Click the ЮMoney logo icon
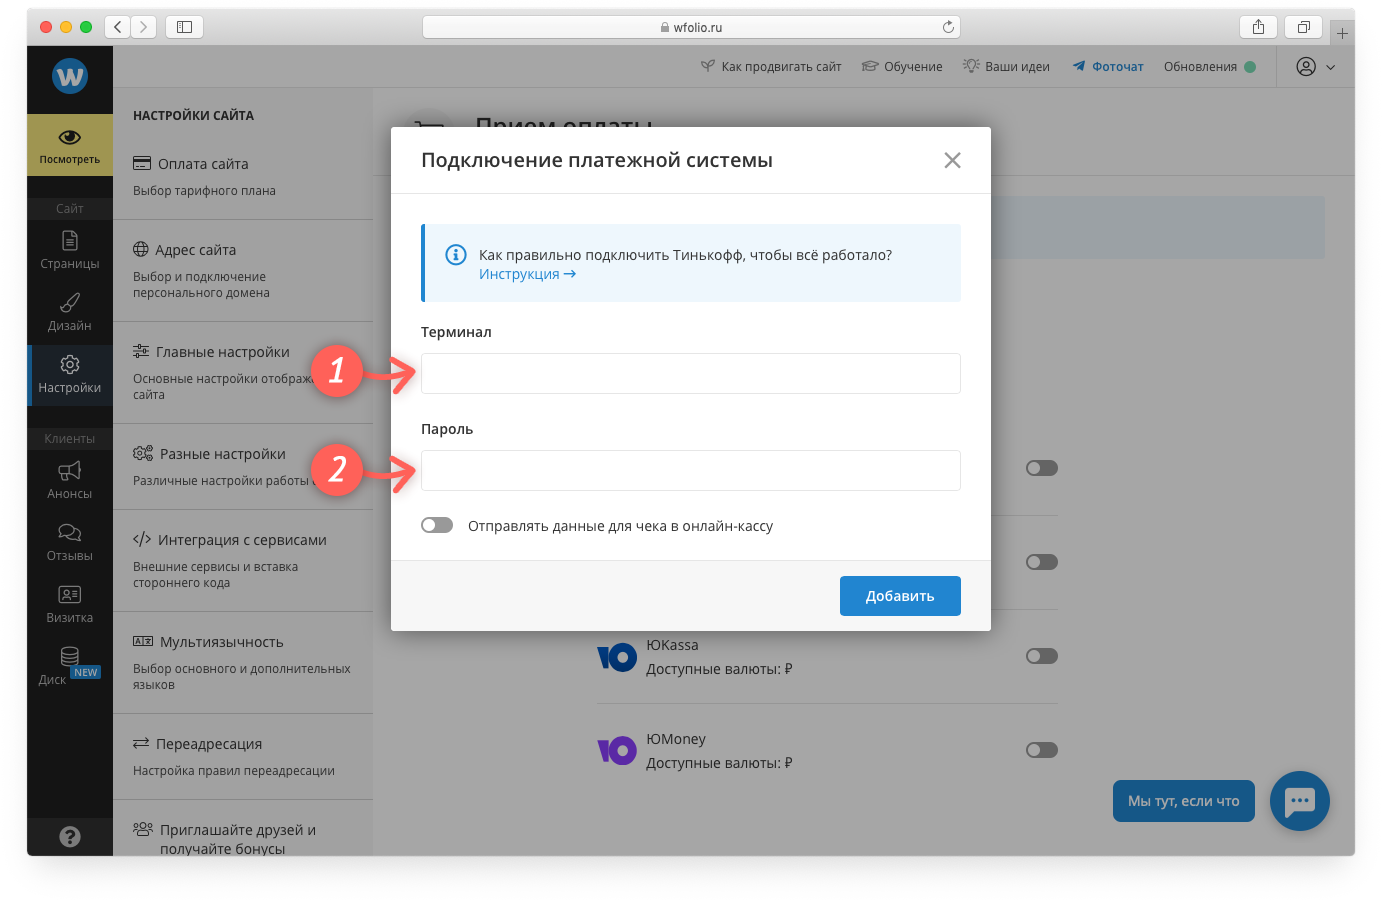1382x900 pixels. 617,750
